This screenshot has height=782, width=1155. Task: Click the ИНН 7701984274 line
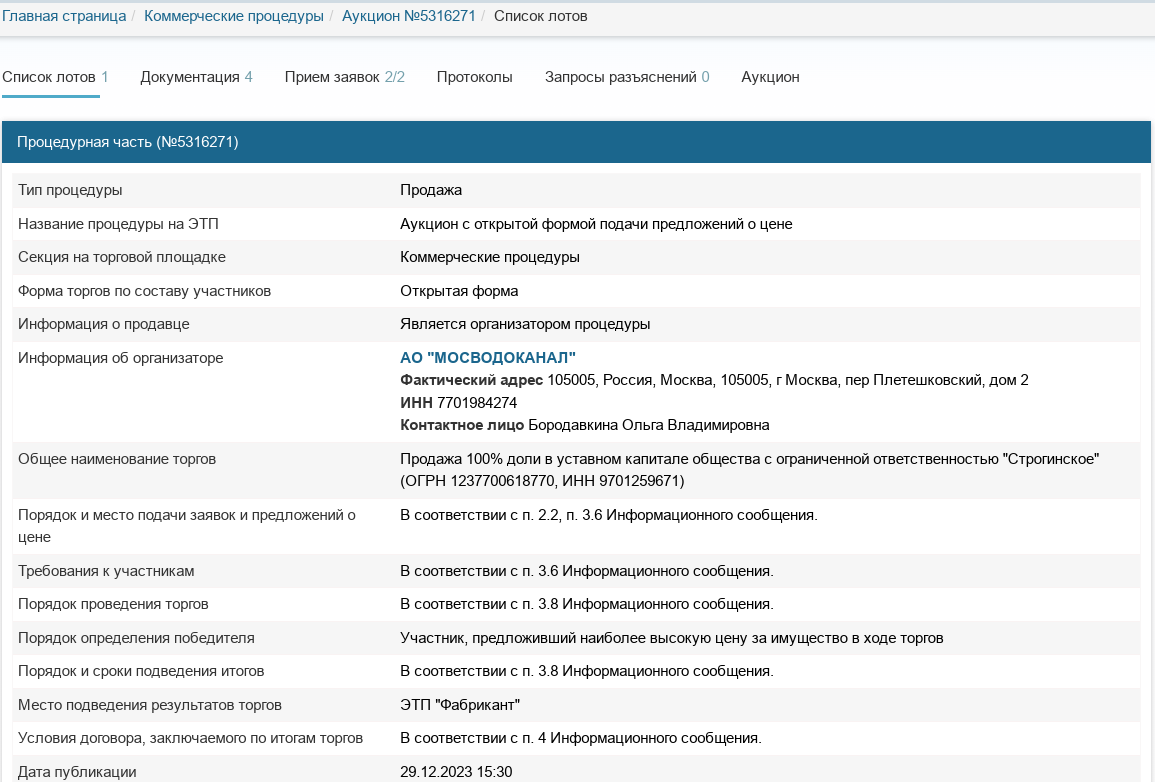458,403
